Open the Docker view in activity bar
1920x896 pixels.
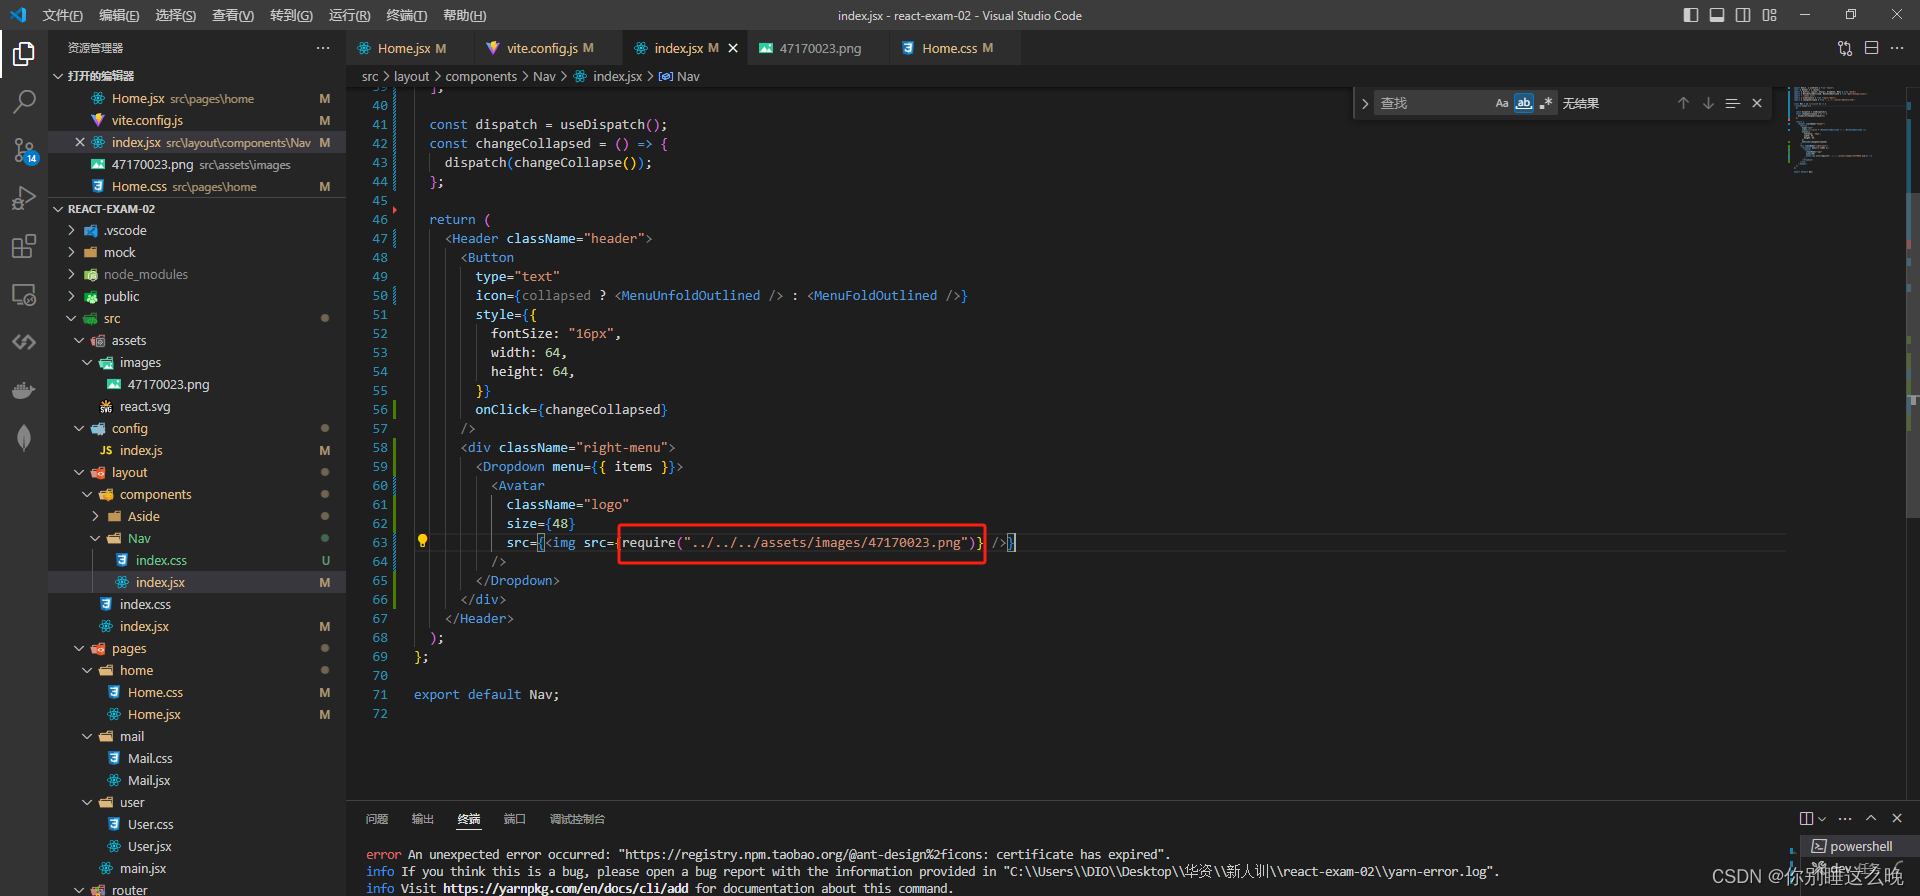24,390
